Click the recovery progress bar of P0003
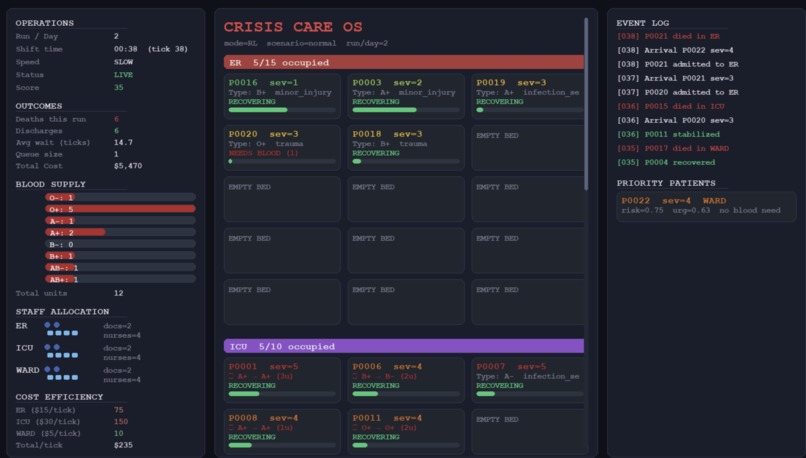Screen dimensions: 806x458 (406, 110)
